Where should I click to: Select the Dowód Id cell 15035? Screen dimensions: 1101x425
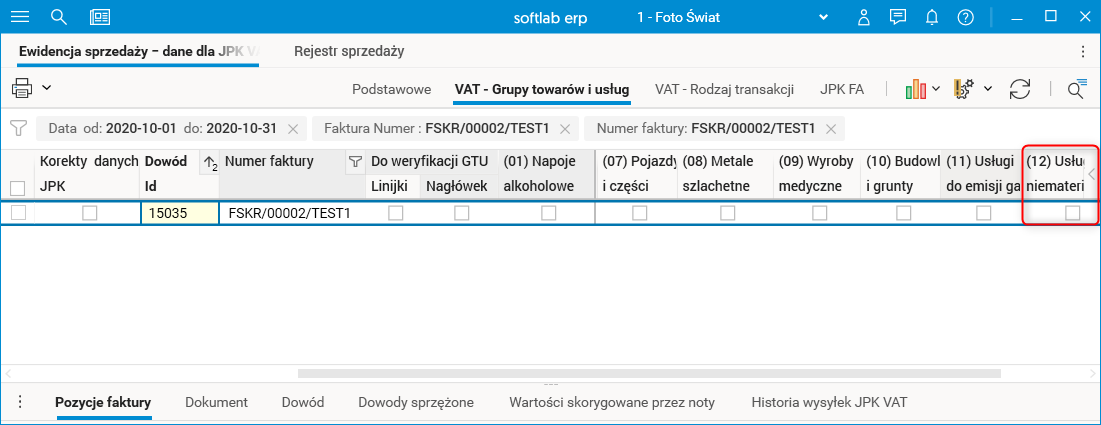tap(180, 212)
